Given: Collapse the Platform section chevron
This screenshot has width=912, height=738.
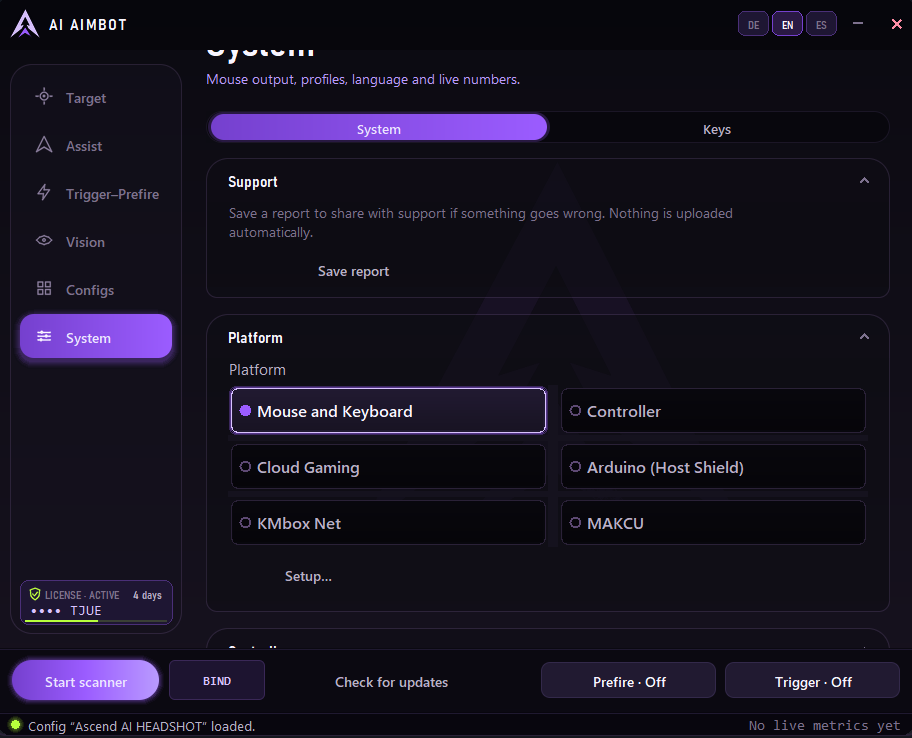Looking at the screenshot, I should click(x=864, y=337).
